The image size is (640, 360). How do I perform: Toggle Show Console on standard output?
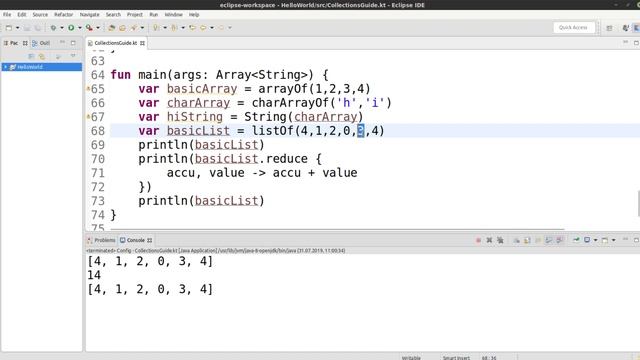(x=549, y=240)
